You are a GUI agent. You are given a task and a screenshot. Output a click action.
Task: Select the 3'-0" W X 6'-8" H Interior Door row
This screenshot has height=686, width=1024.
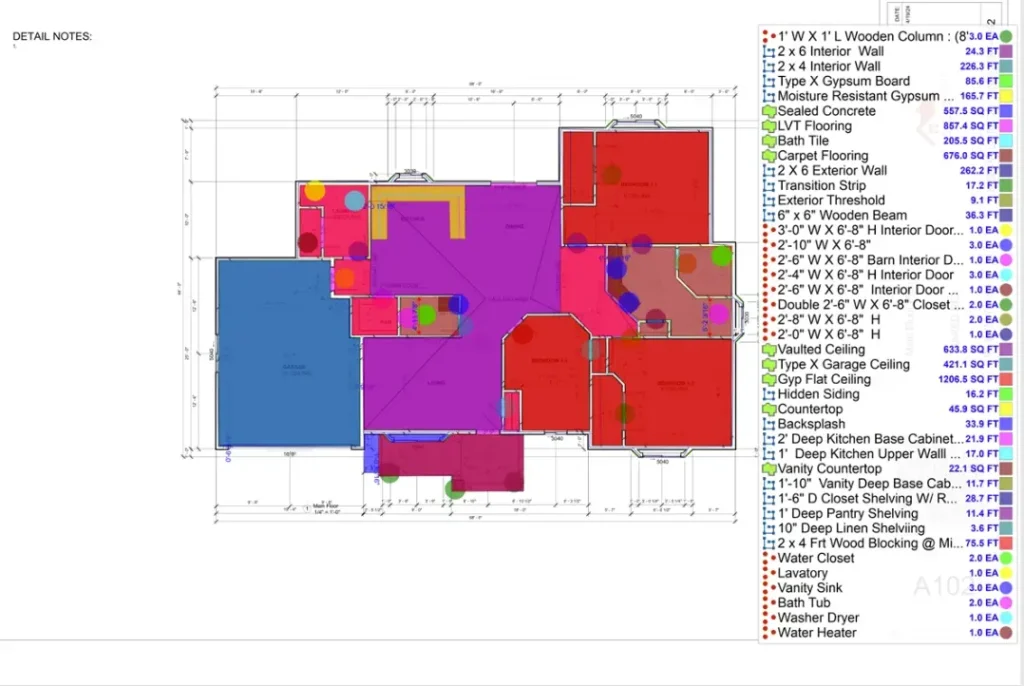click(888, 231)
